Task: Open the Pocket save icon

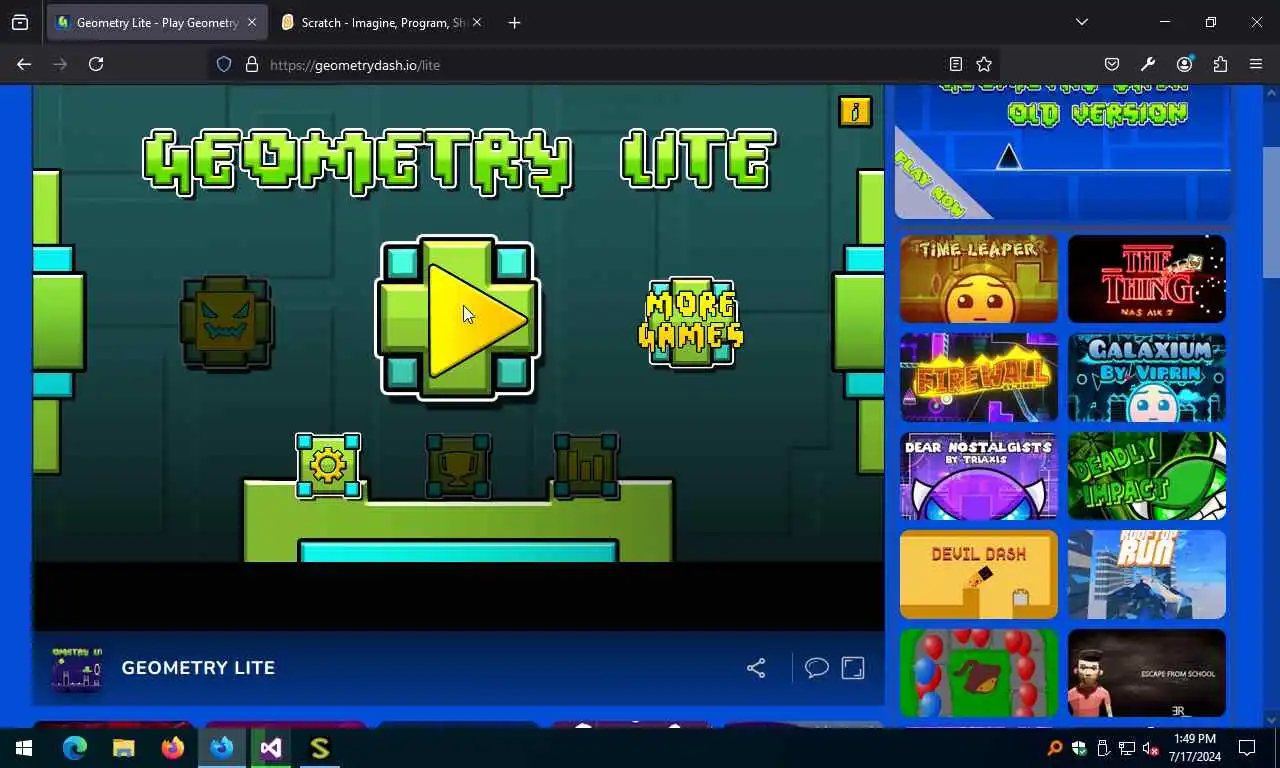Action: tap(1112, 64)
